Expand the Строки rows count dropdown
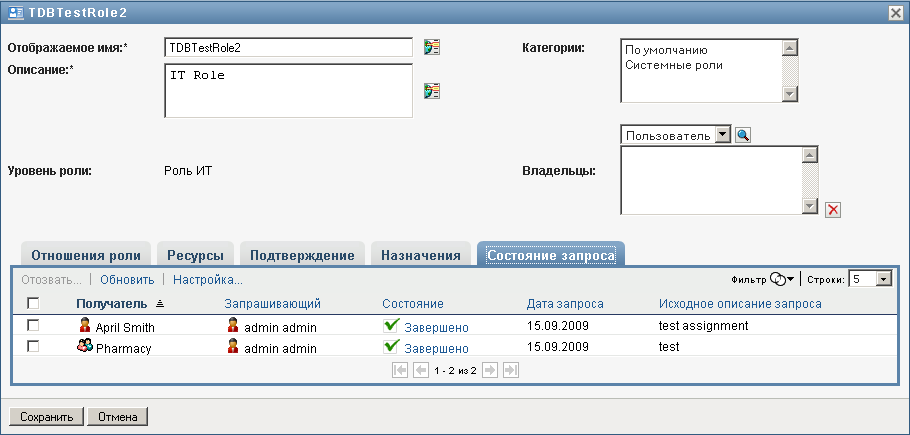The height and width of the screenshot is (435, 910). pos(883,280)
